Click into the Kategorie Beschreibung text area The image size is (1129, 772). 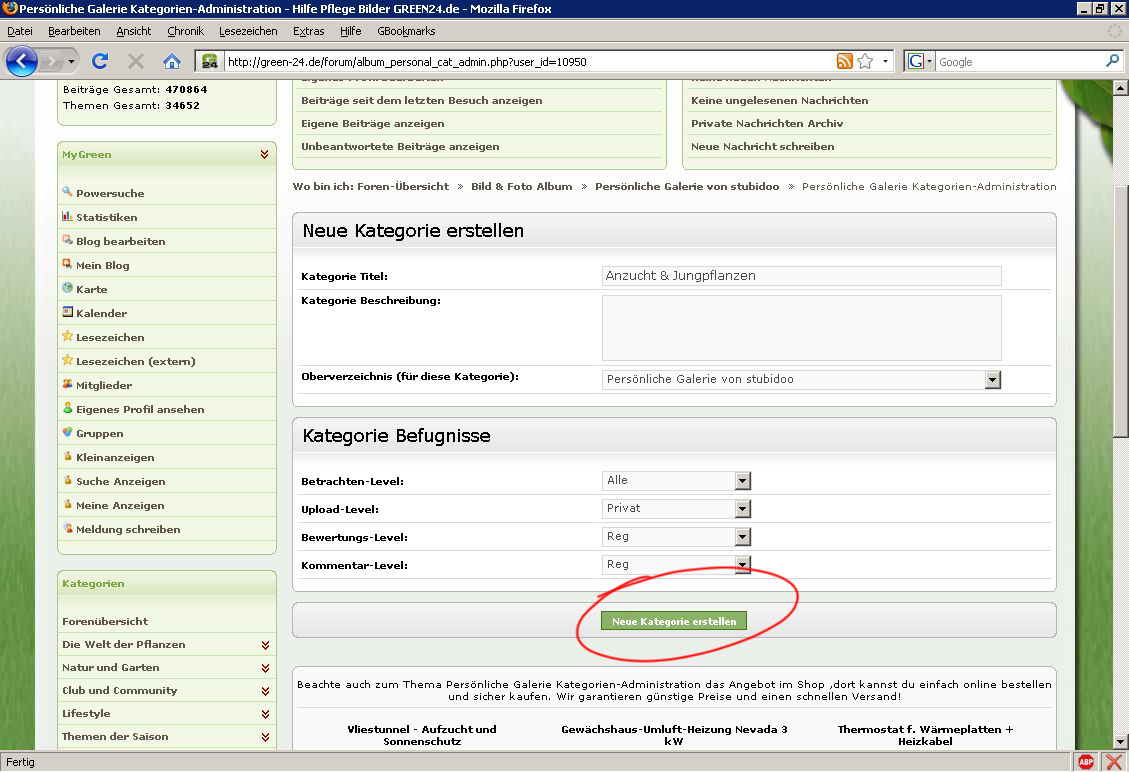coord(801,327)
